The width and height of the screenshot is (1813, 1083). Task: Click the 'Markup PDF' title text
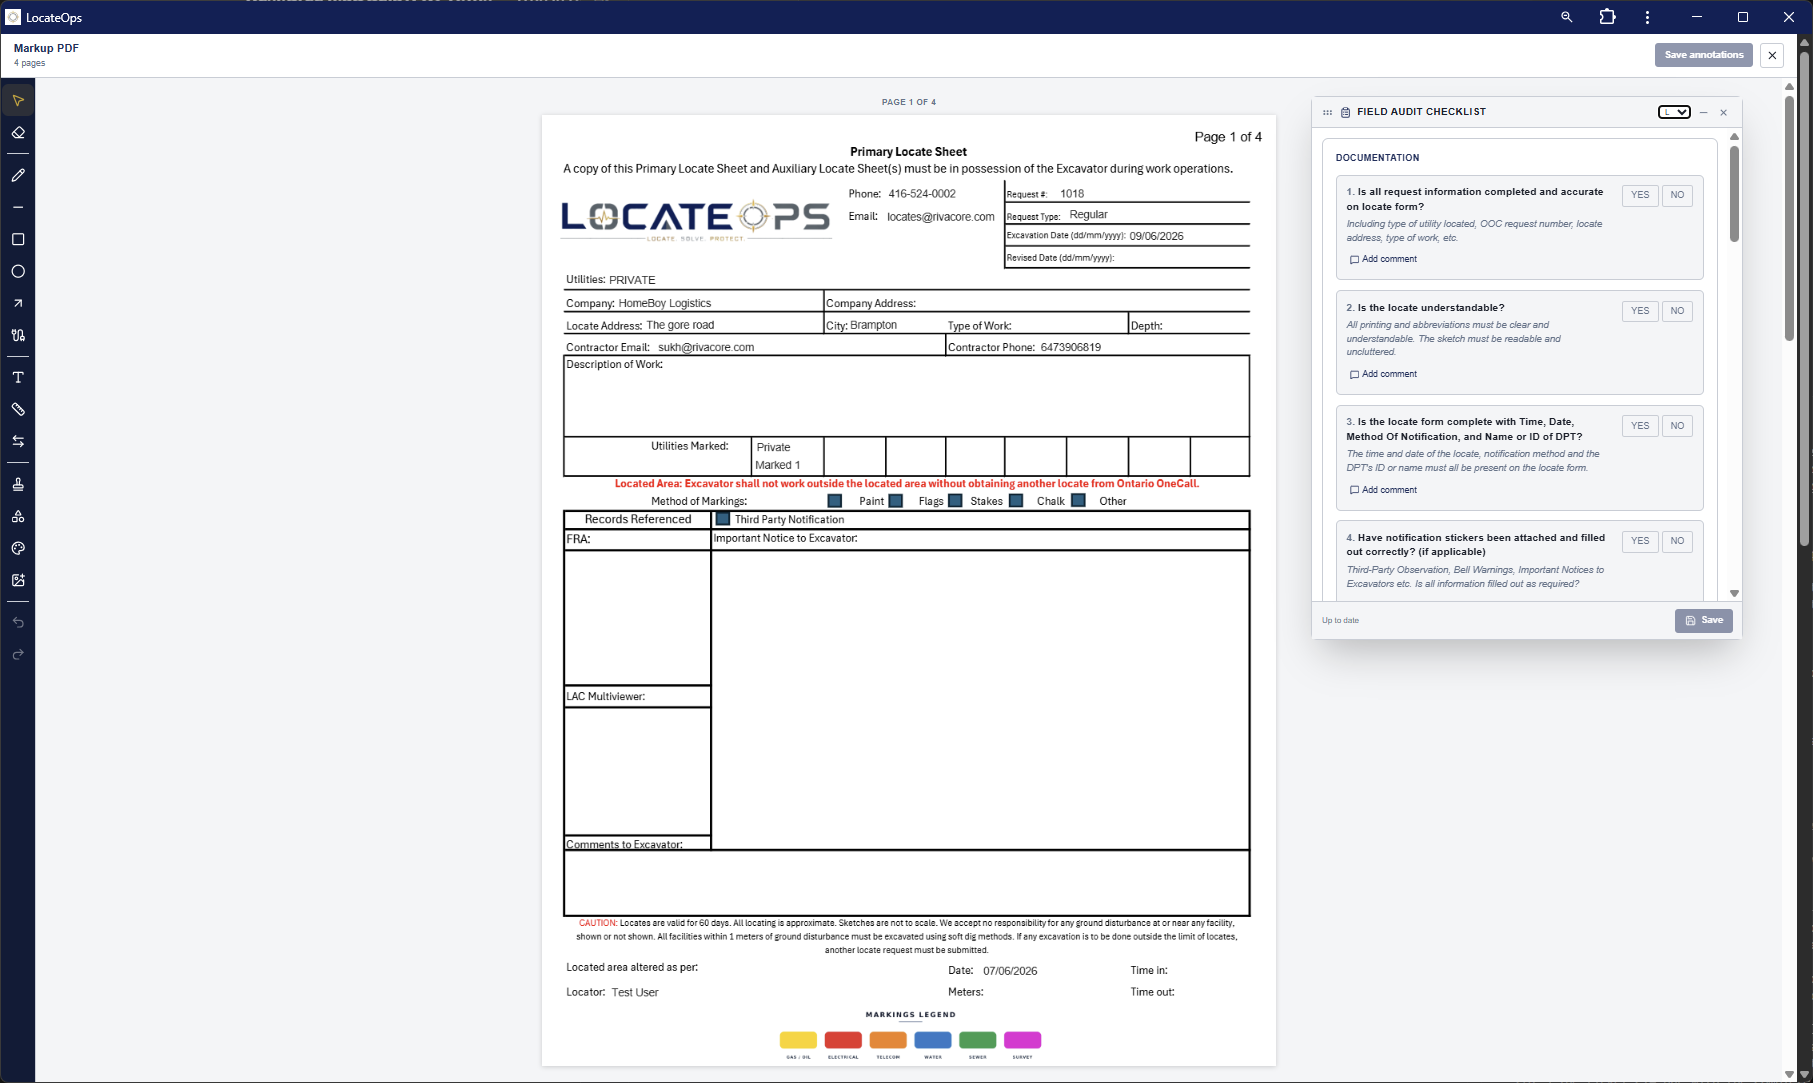[46, 48]
